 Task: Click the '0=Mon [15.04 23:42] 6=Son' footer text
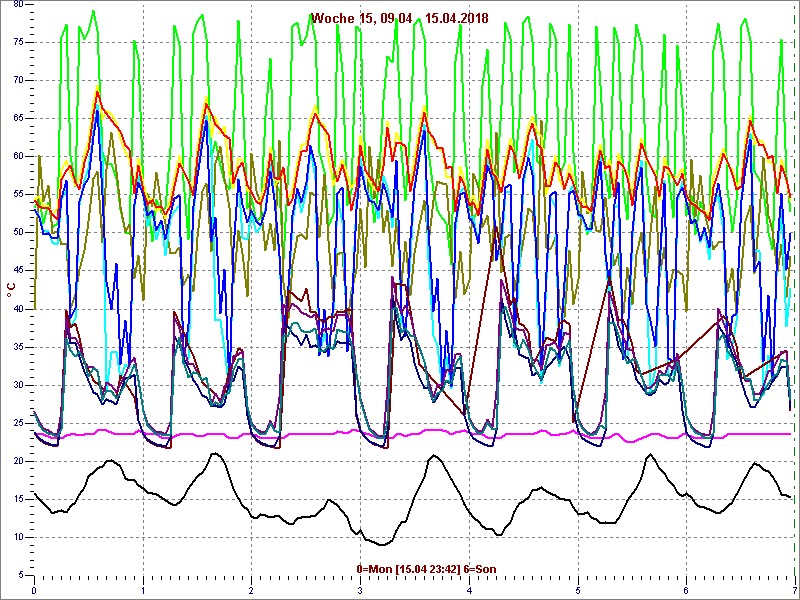pyautogui.click(x=426, y=569)
